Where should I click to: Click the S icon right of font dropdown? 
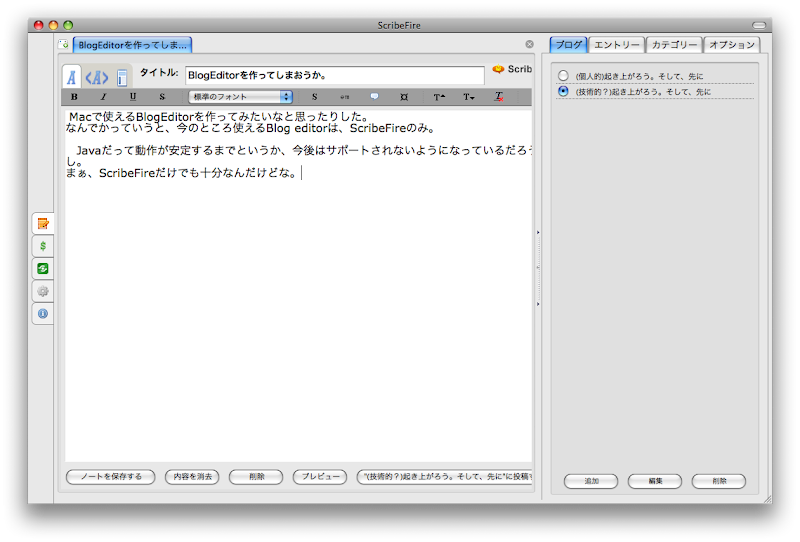(x=314, y=96)
